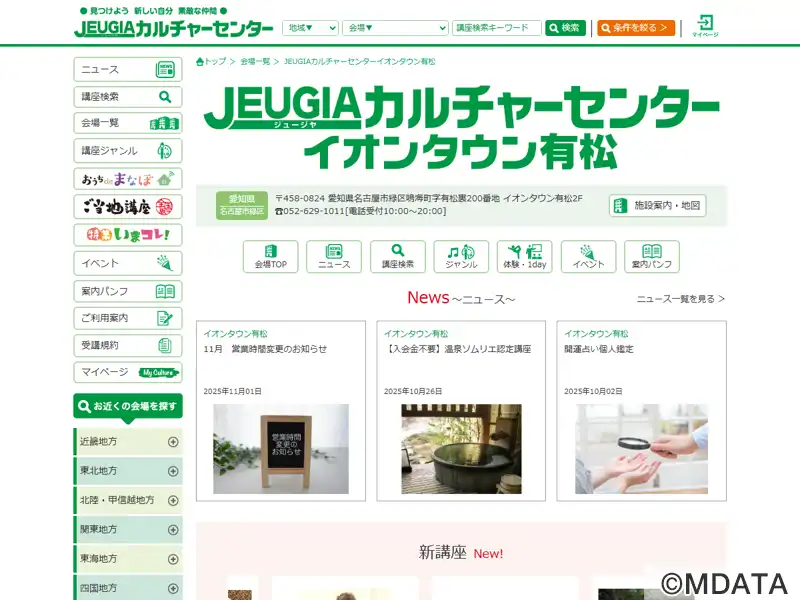The width and height of the screenshot is (800, 600).
Task: Open news 11月 営業時間変更のお知らせ
Action: pyautogui.click(x=265, y=349)
